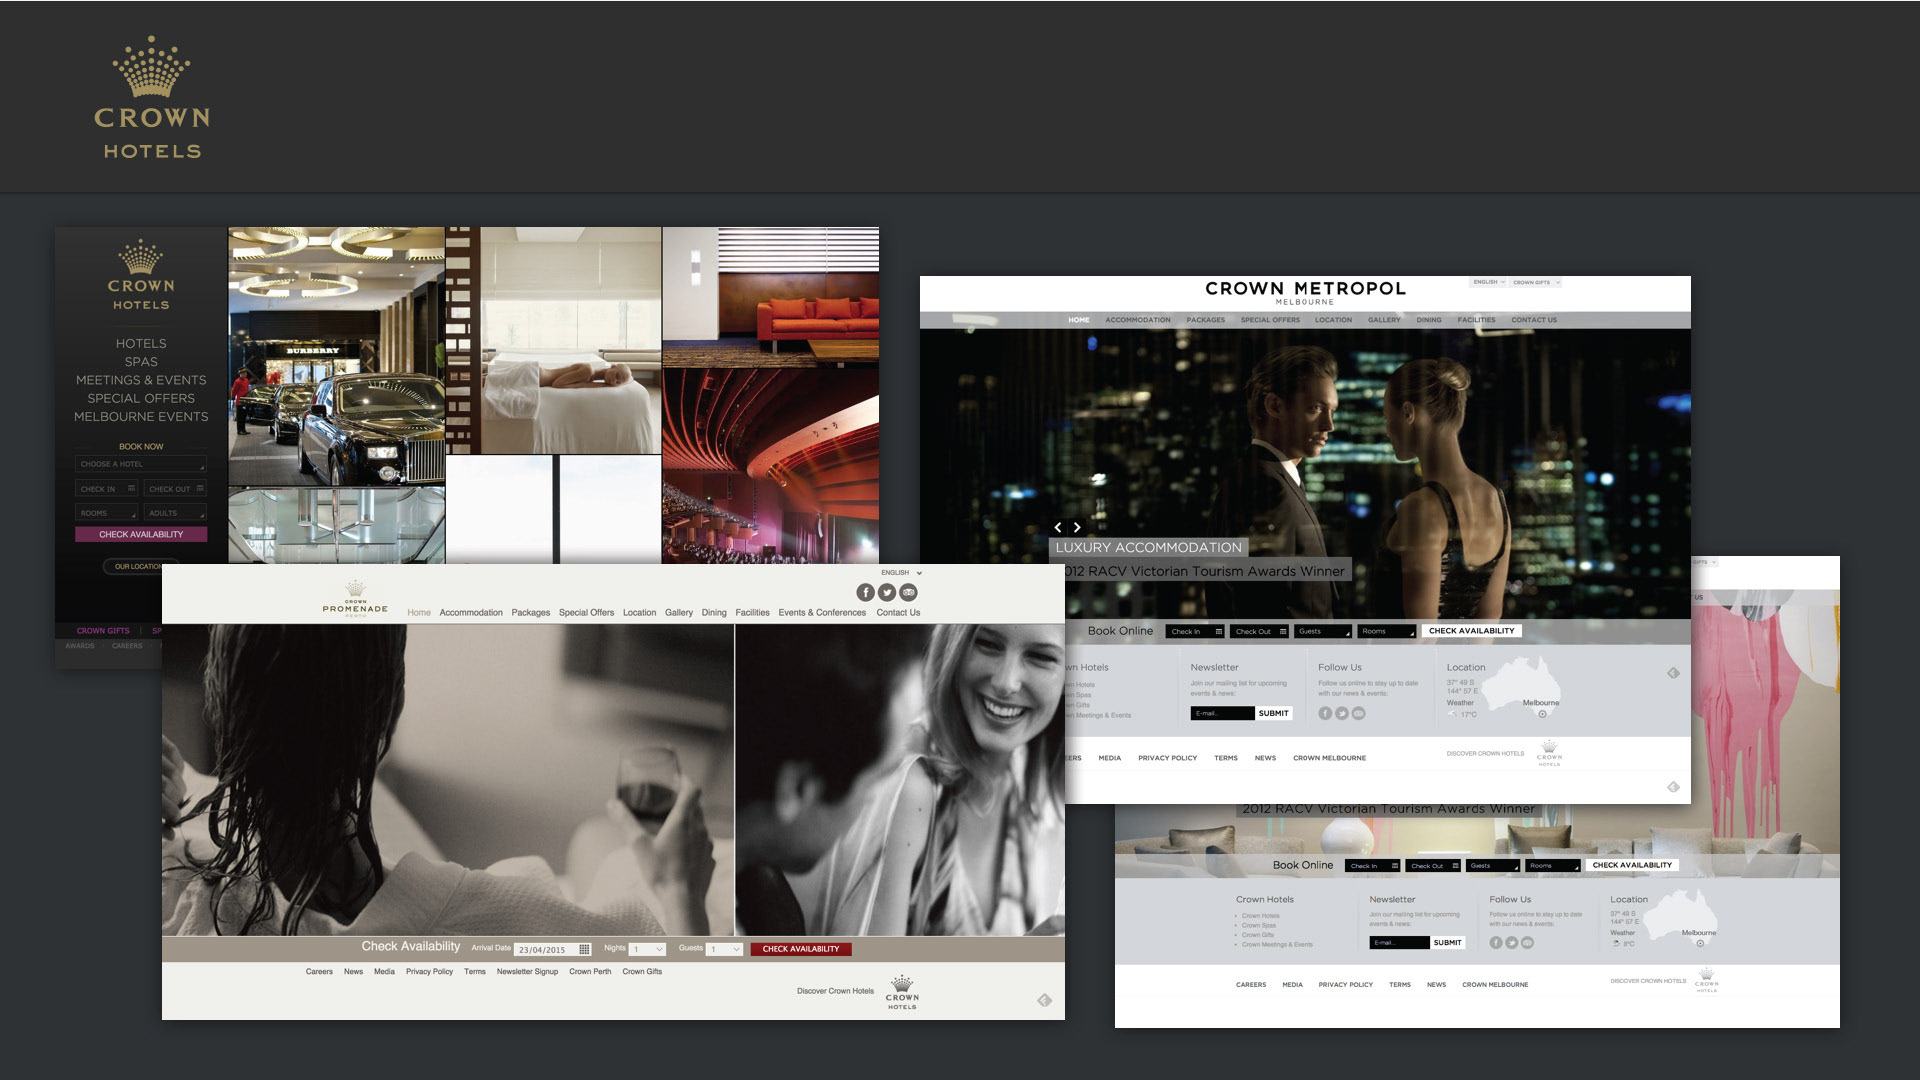Click Check In field on page behind Metropol
This screenshot has height=1080, width=1920.
(1372, 866)
